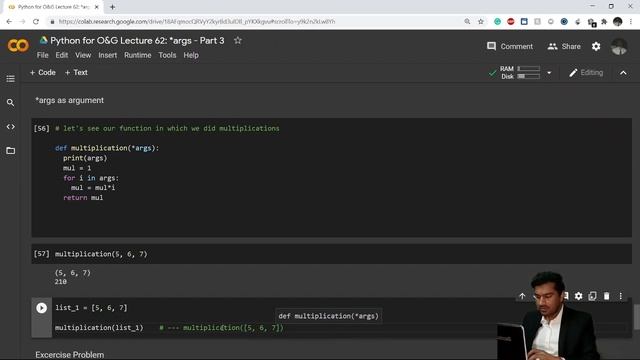
Task: Click the 'print(args)' code line
Action: 85,158
